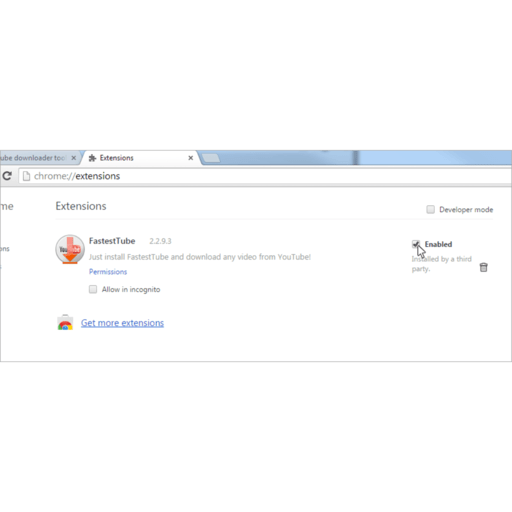Close the Extensions tab
This screenshot has width=512, height=512.
tap(191, 158)
